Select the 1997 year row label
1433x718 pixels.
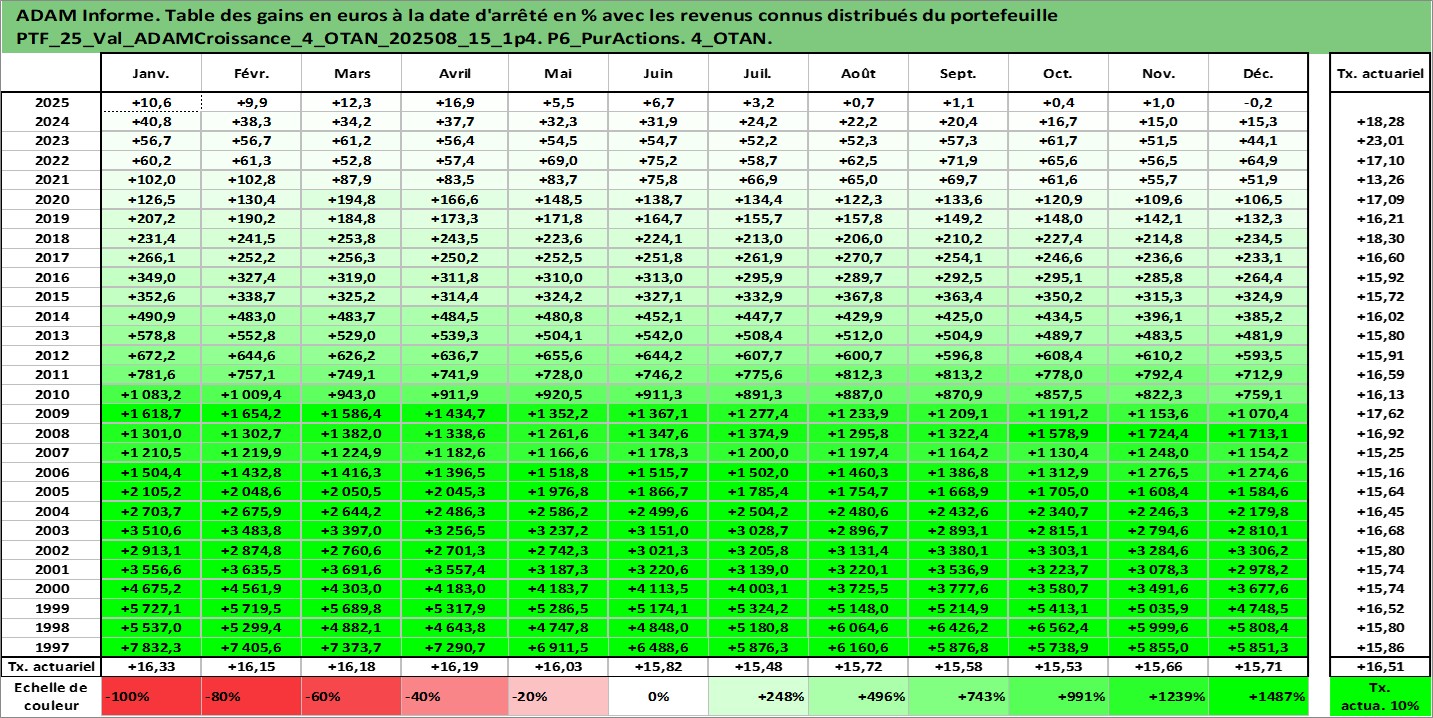point(52,647)
